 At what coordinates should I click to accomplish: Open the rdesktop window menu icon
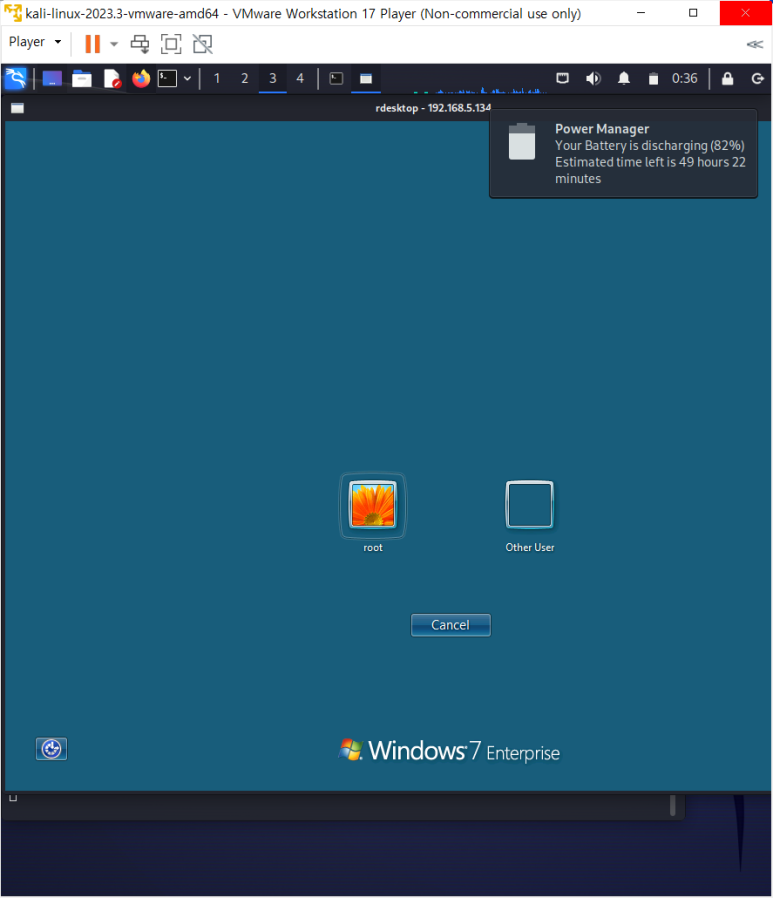click(x=18, y=108)
